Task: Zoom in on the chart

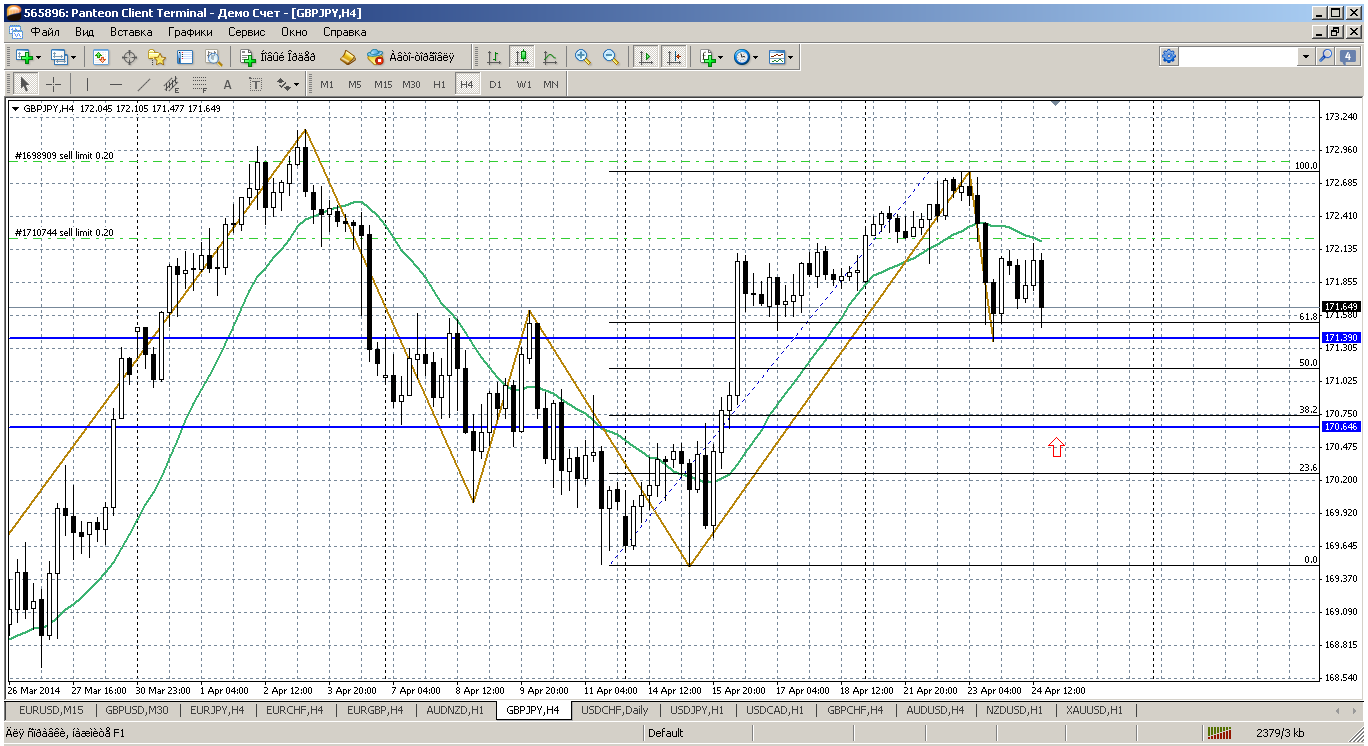Action: (x=583, y=57)
